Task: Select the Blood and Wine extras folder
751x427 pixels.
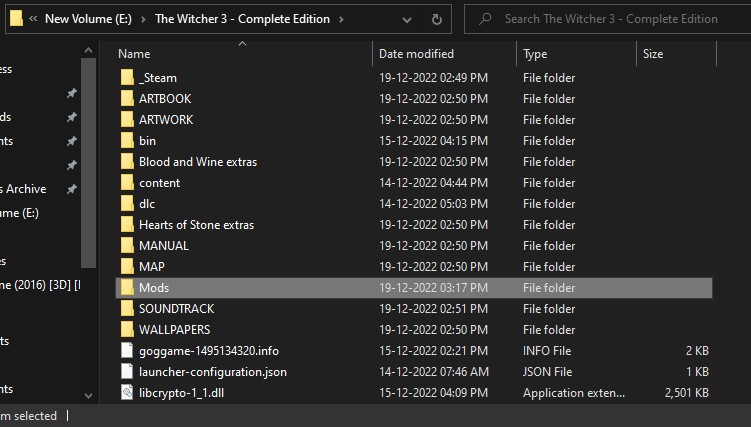Action: 198,162
